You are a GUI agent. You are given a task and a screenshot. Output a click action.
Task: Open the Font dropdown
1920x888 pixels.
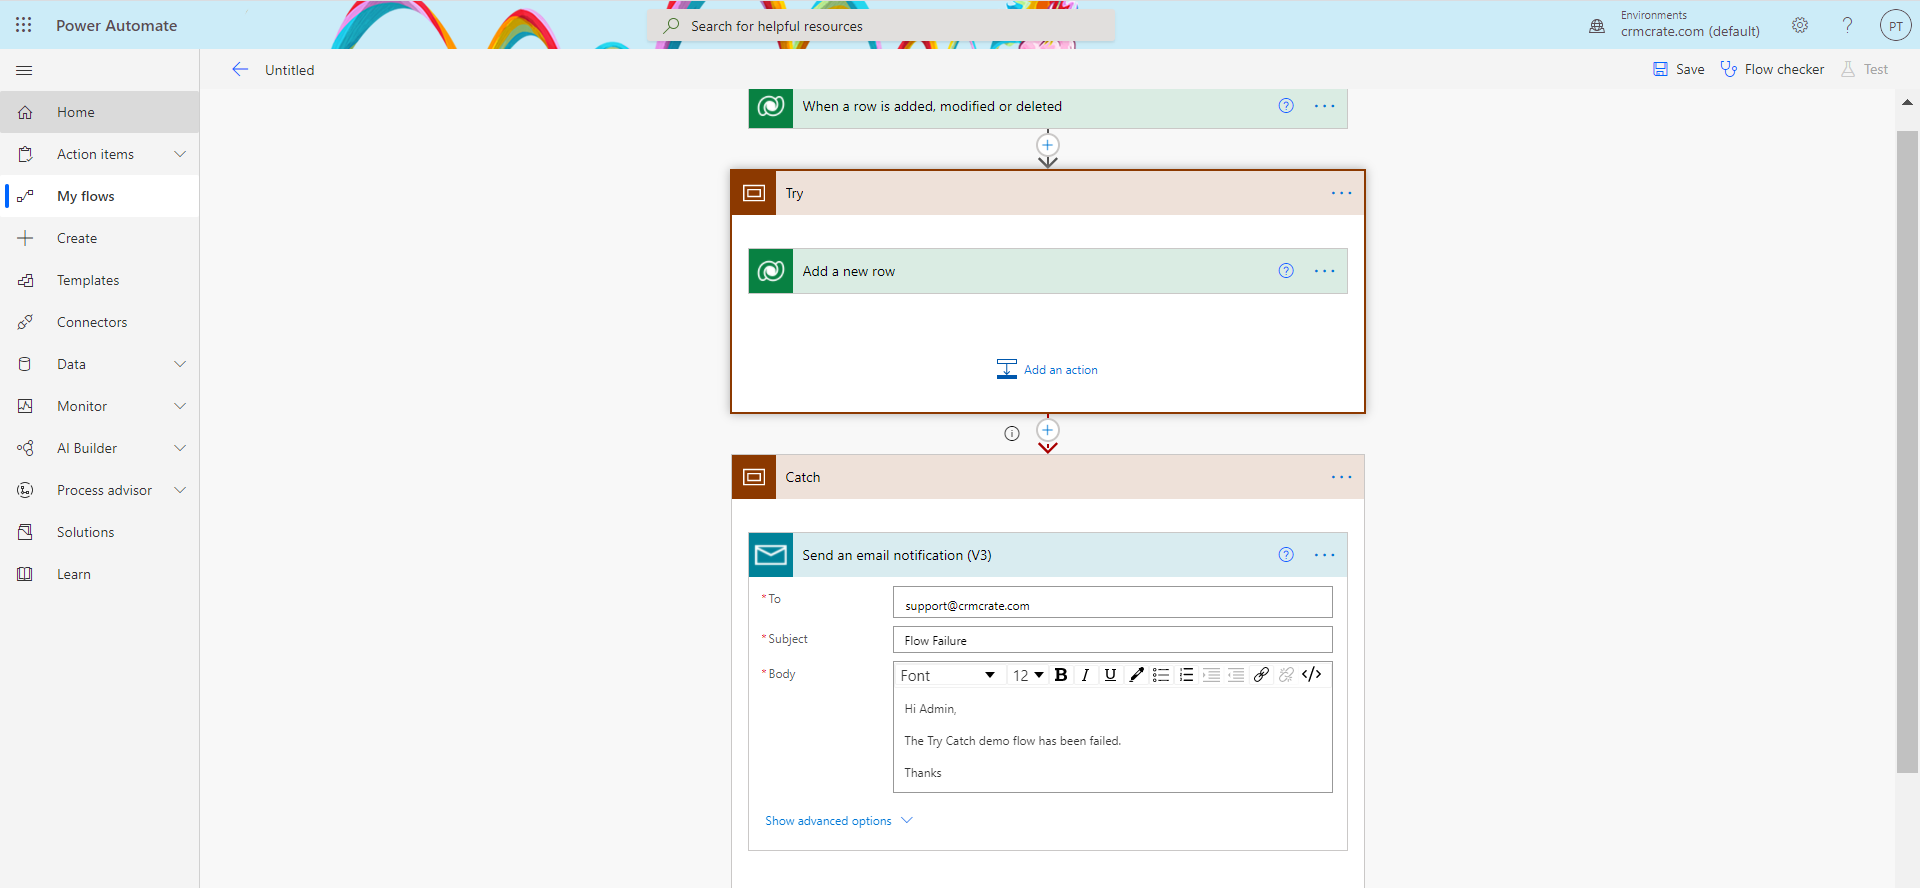[x=948, y=675]
